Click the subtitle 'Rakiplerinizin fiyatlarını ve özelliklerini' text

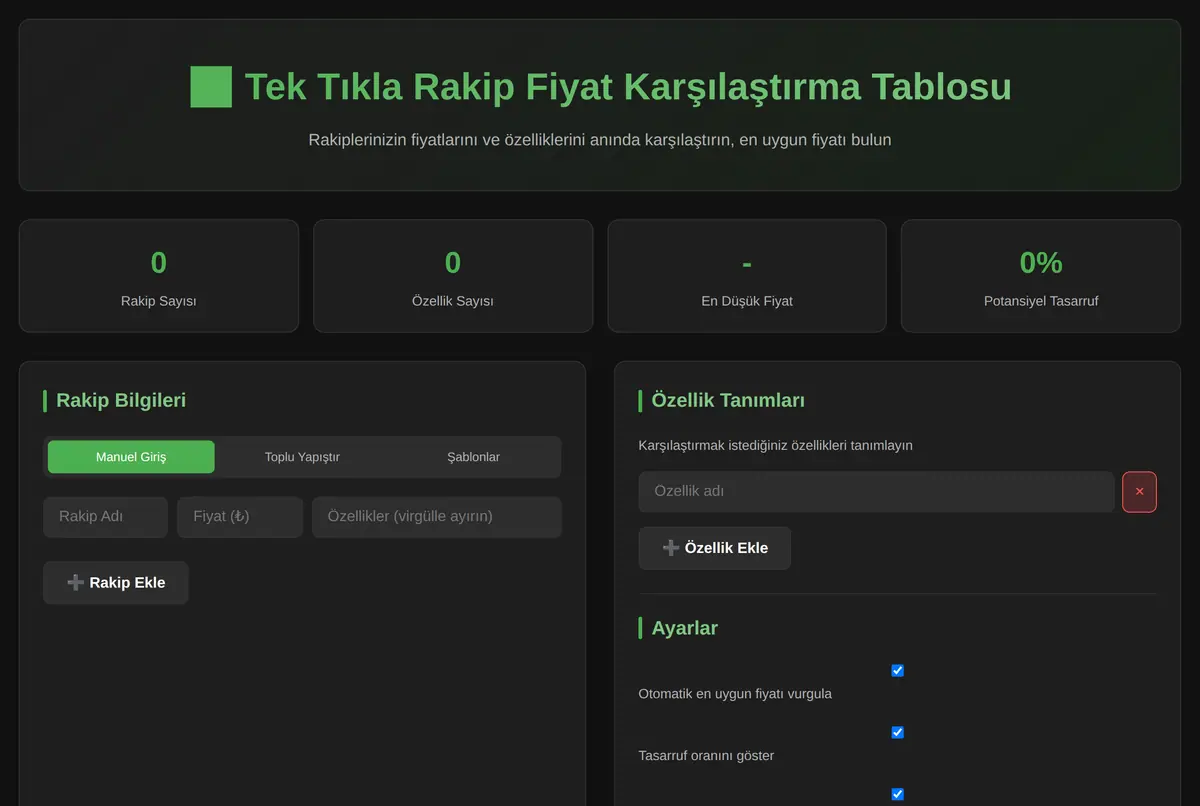(600, 140)
